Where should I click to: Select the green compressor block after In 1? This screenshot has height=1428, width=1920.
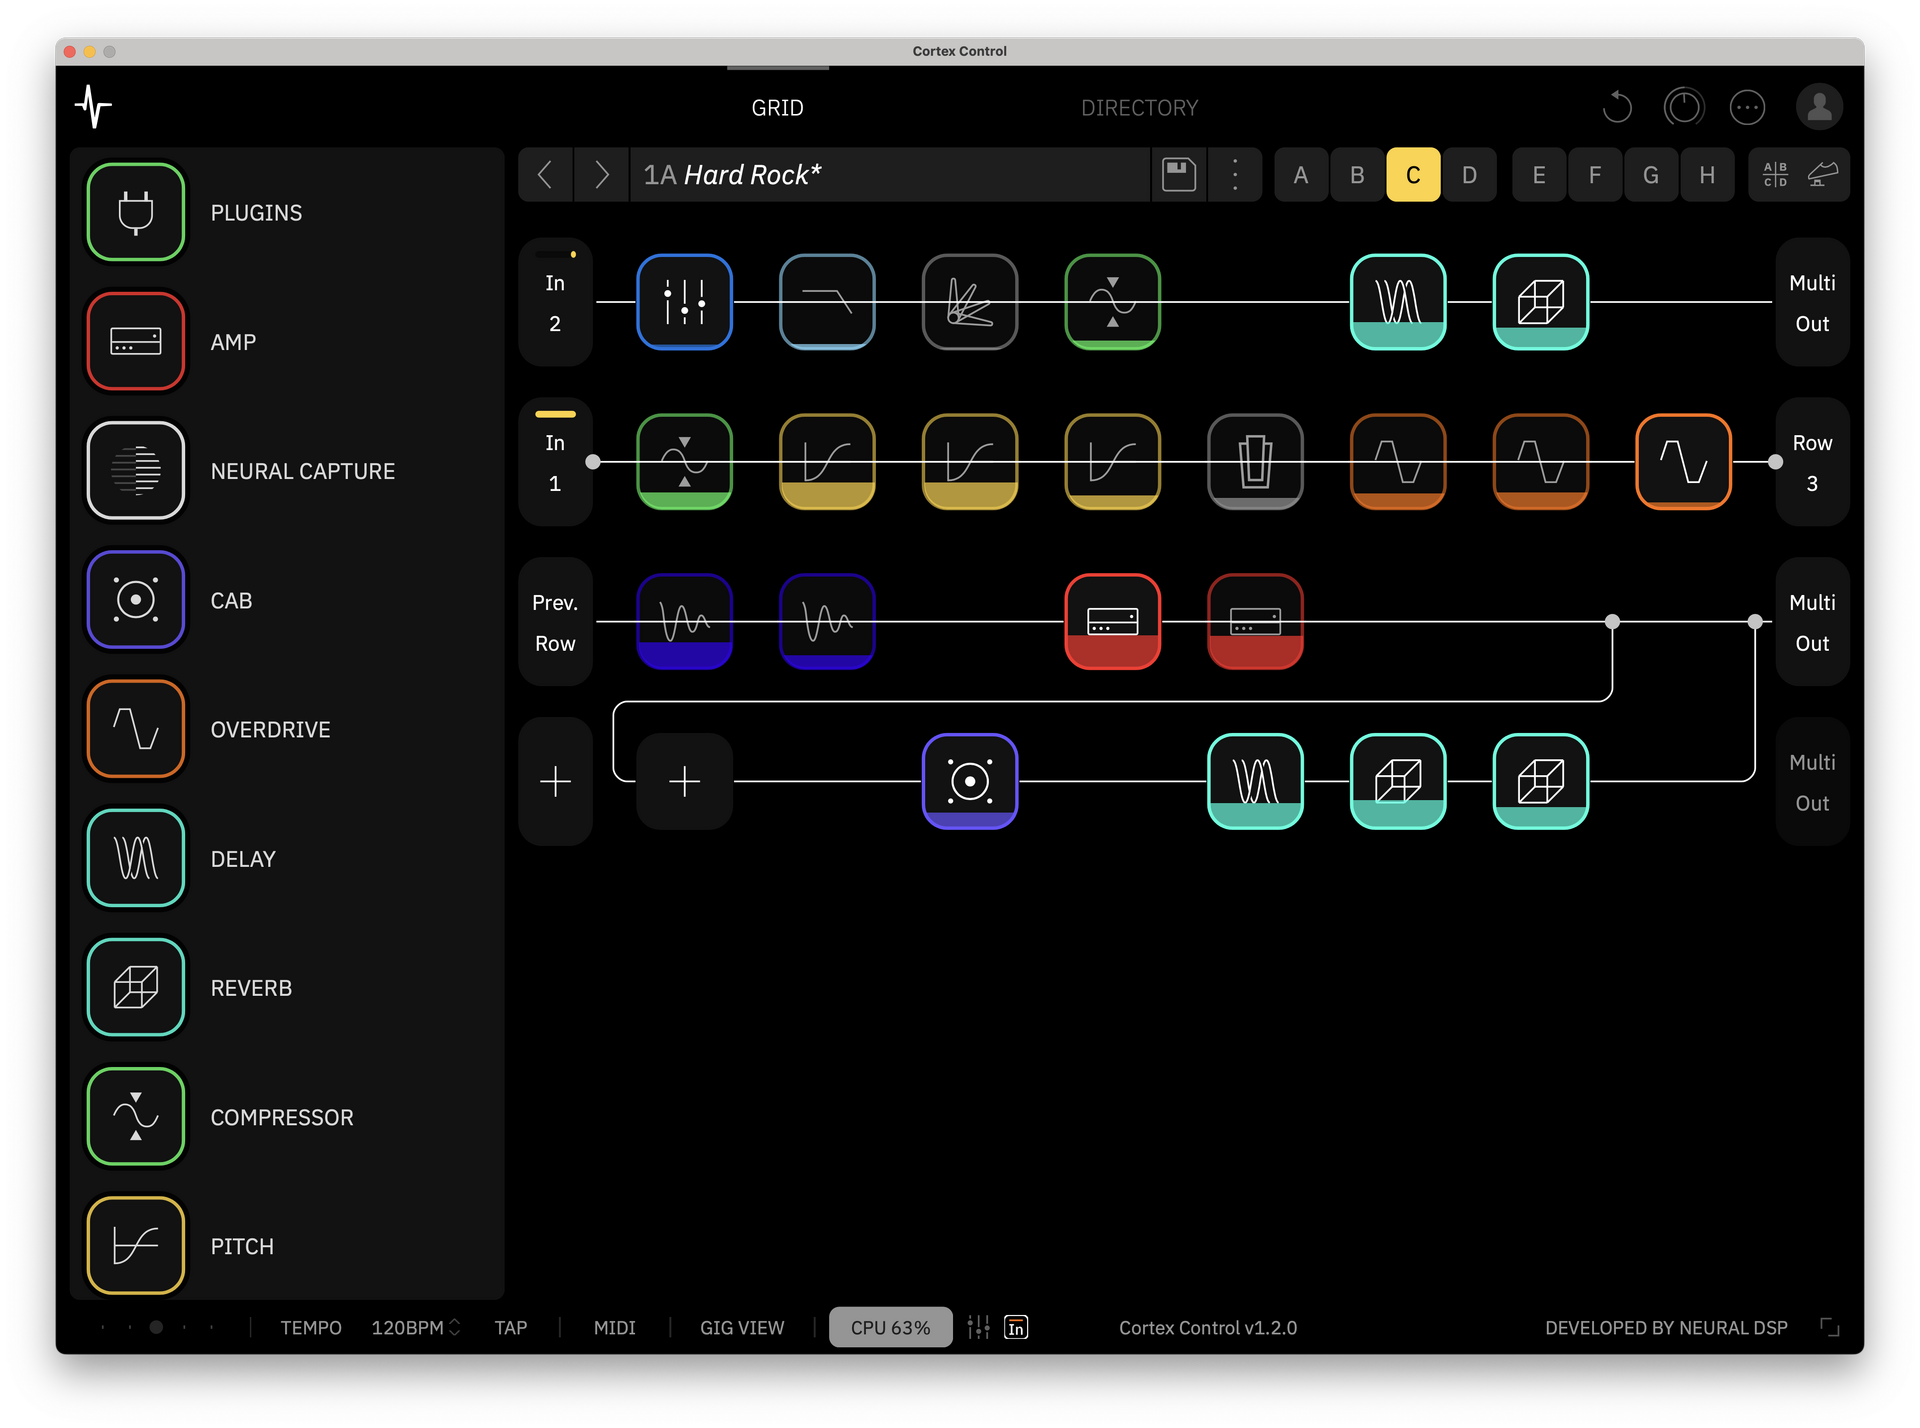tap(684, 462)
